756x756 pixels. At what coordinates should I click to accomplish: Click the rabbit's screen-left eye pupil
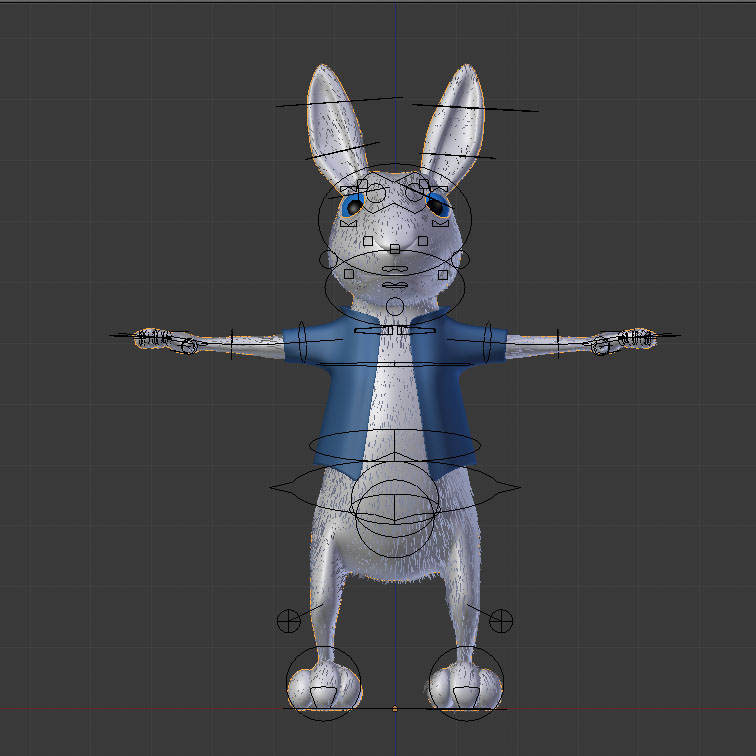tap(354, 207)
